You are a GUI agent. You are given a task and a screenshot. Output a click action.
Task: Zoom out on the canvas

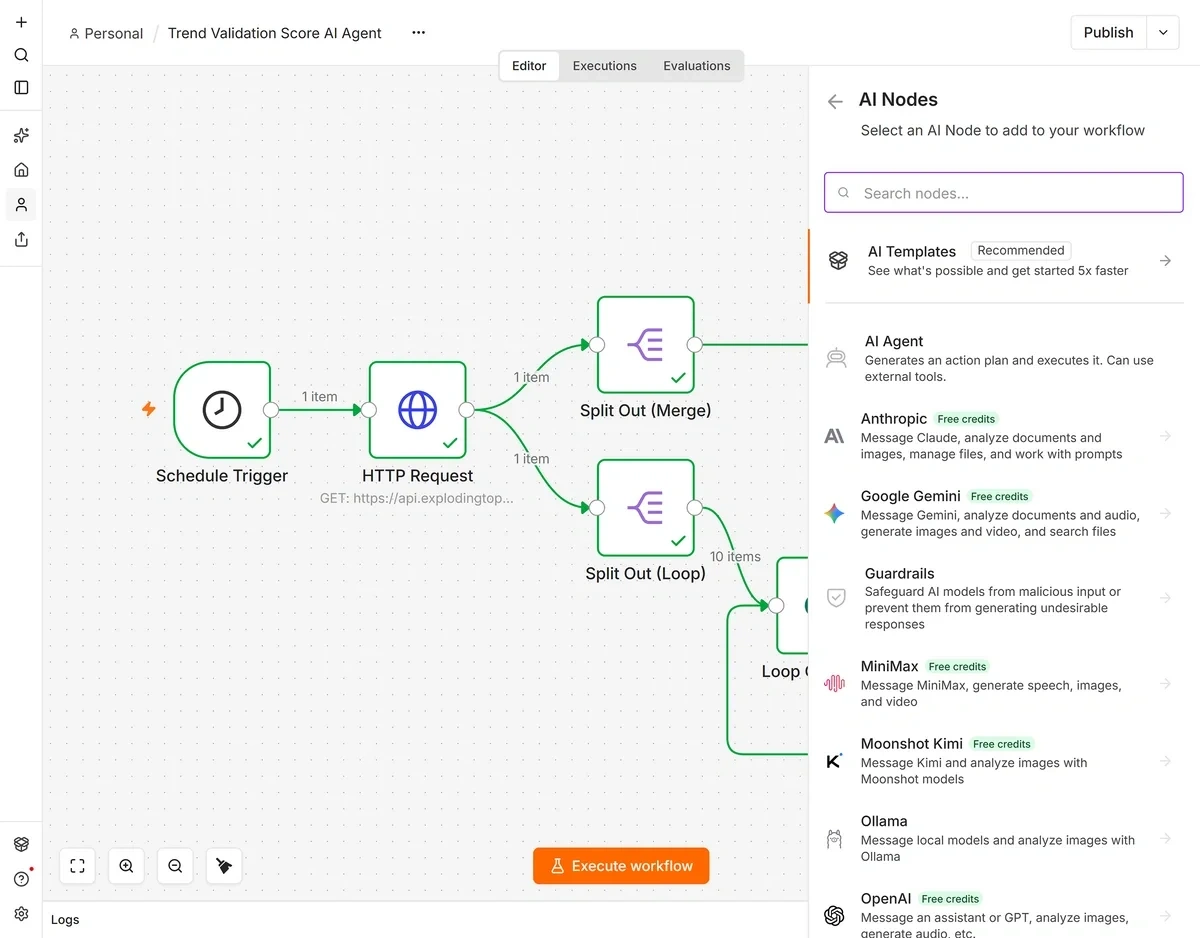pos(175,866)
